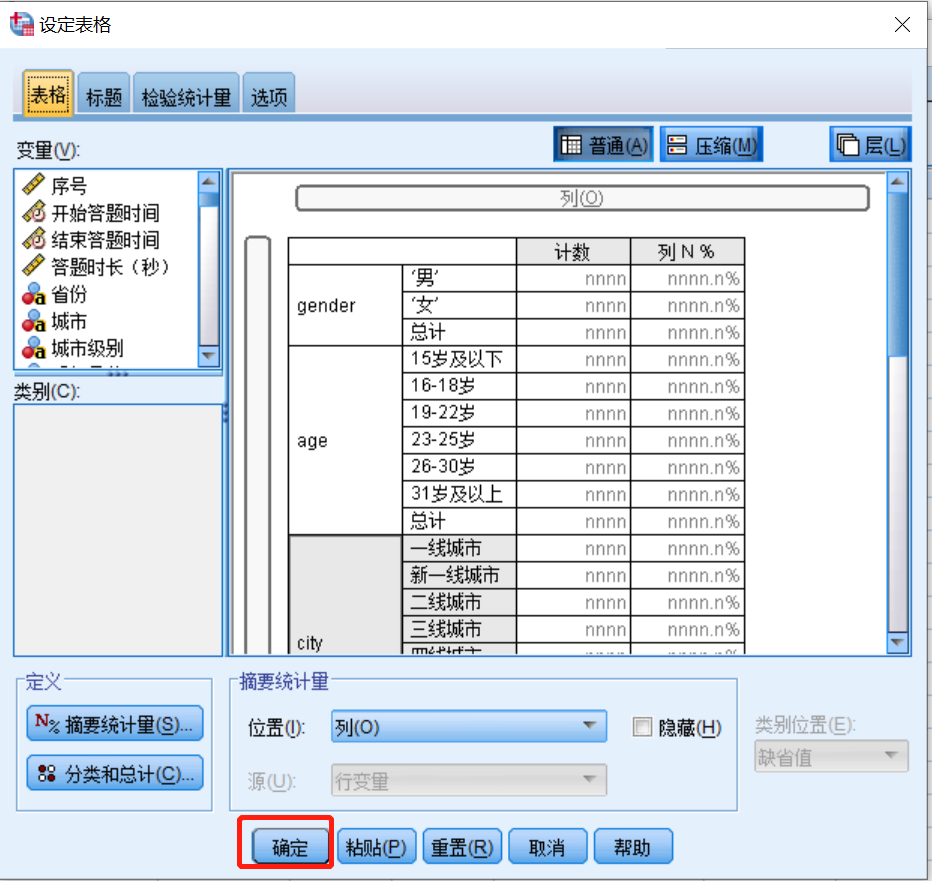Select the city row variable in preview
The width and height of the screenshot is (932, 881).
345,594
